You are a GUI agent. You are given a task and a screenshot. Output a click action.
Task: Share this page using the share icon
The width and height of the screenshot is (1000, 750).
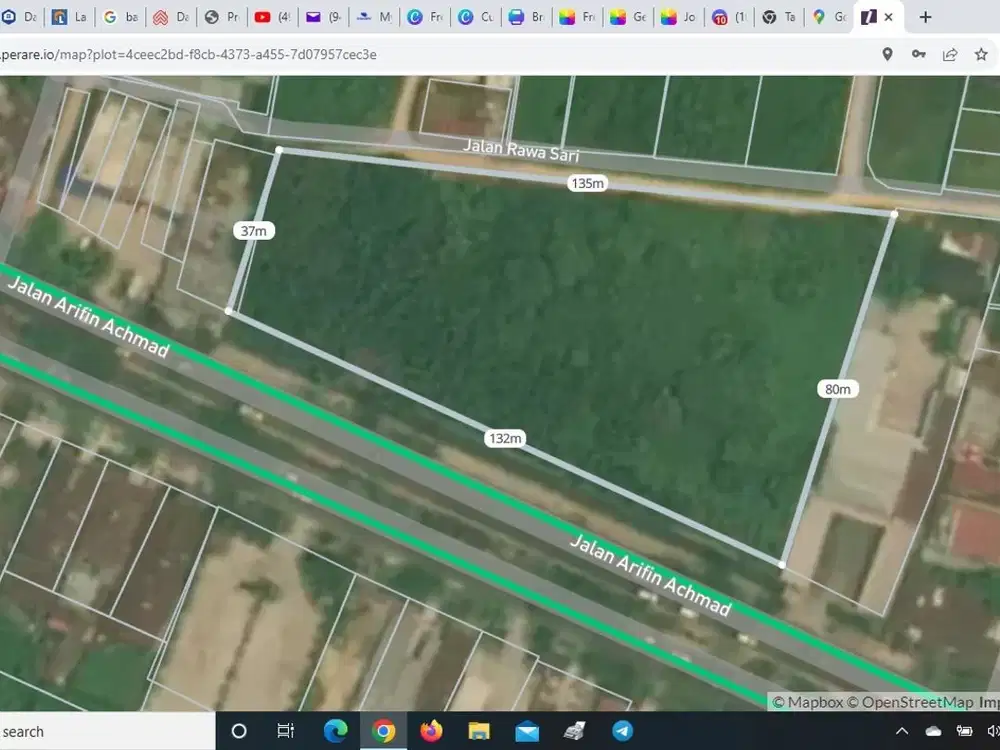coord(950,55)
